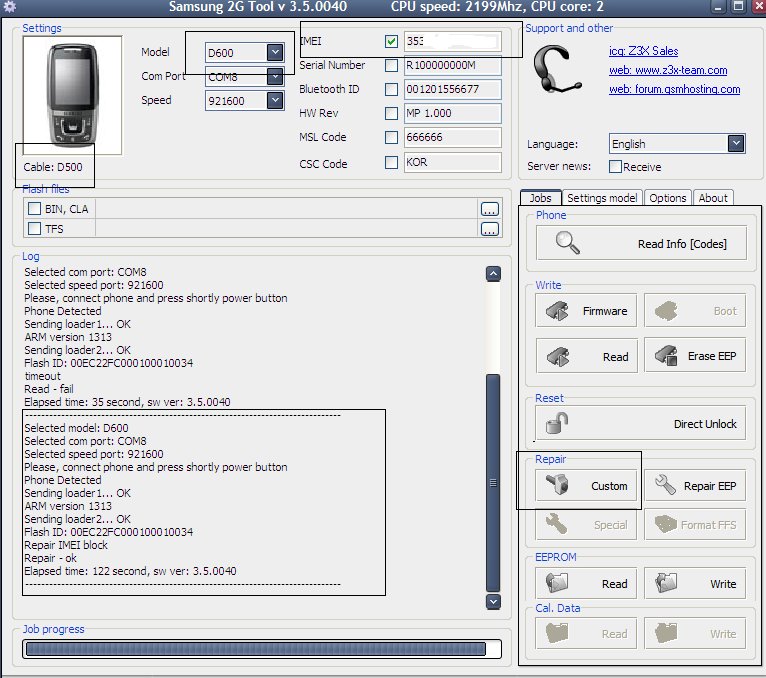Click the log scroll down arrow
Viewport: 766px width, 678px height.
[493, 602]
